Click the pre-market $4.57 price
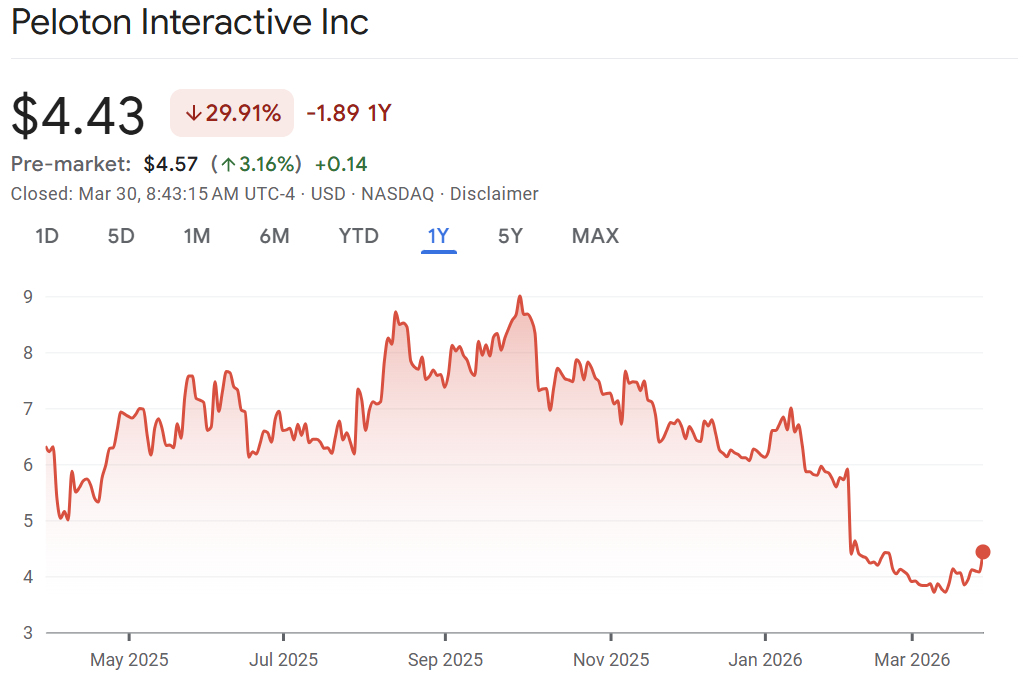This screenshot has height=694, width=1018. click(171, 164)
